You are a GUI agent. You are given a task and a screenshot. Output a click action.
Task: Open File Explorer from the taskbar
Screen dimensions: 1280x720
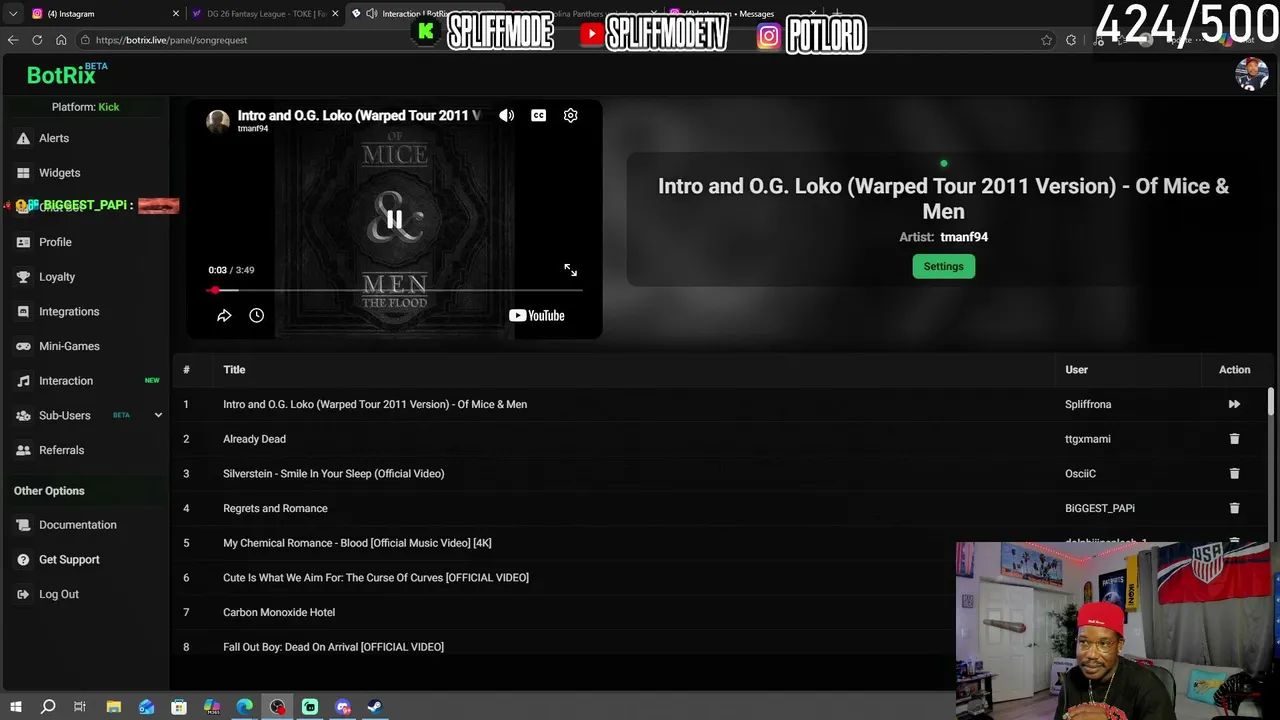pyautogui.click(x=114, y=707)
